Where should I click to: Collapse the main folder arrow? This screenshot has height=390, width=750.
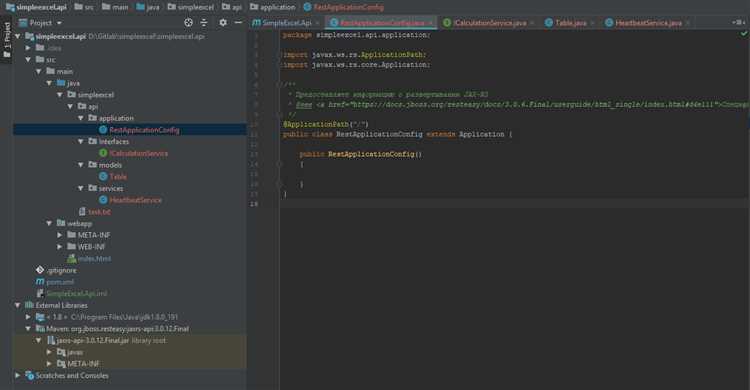tap(39, 71)
